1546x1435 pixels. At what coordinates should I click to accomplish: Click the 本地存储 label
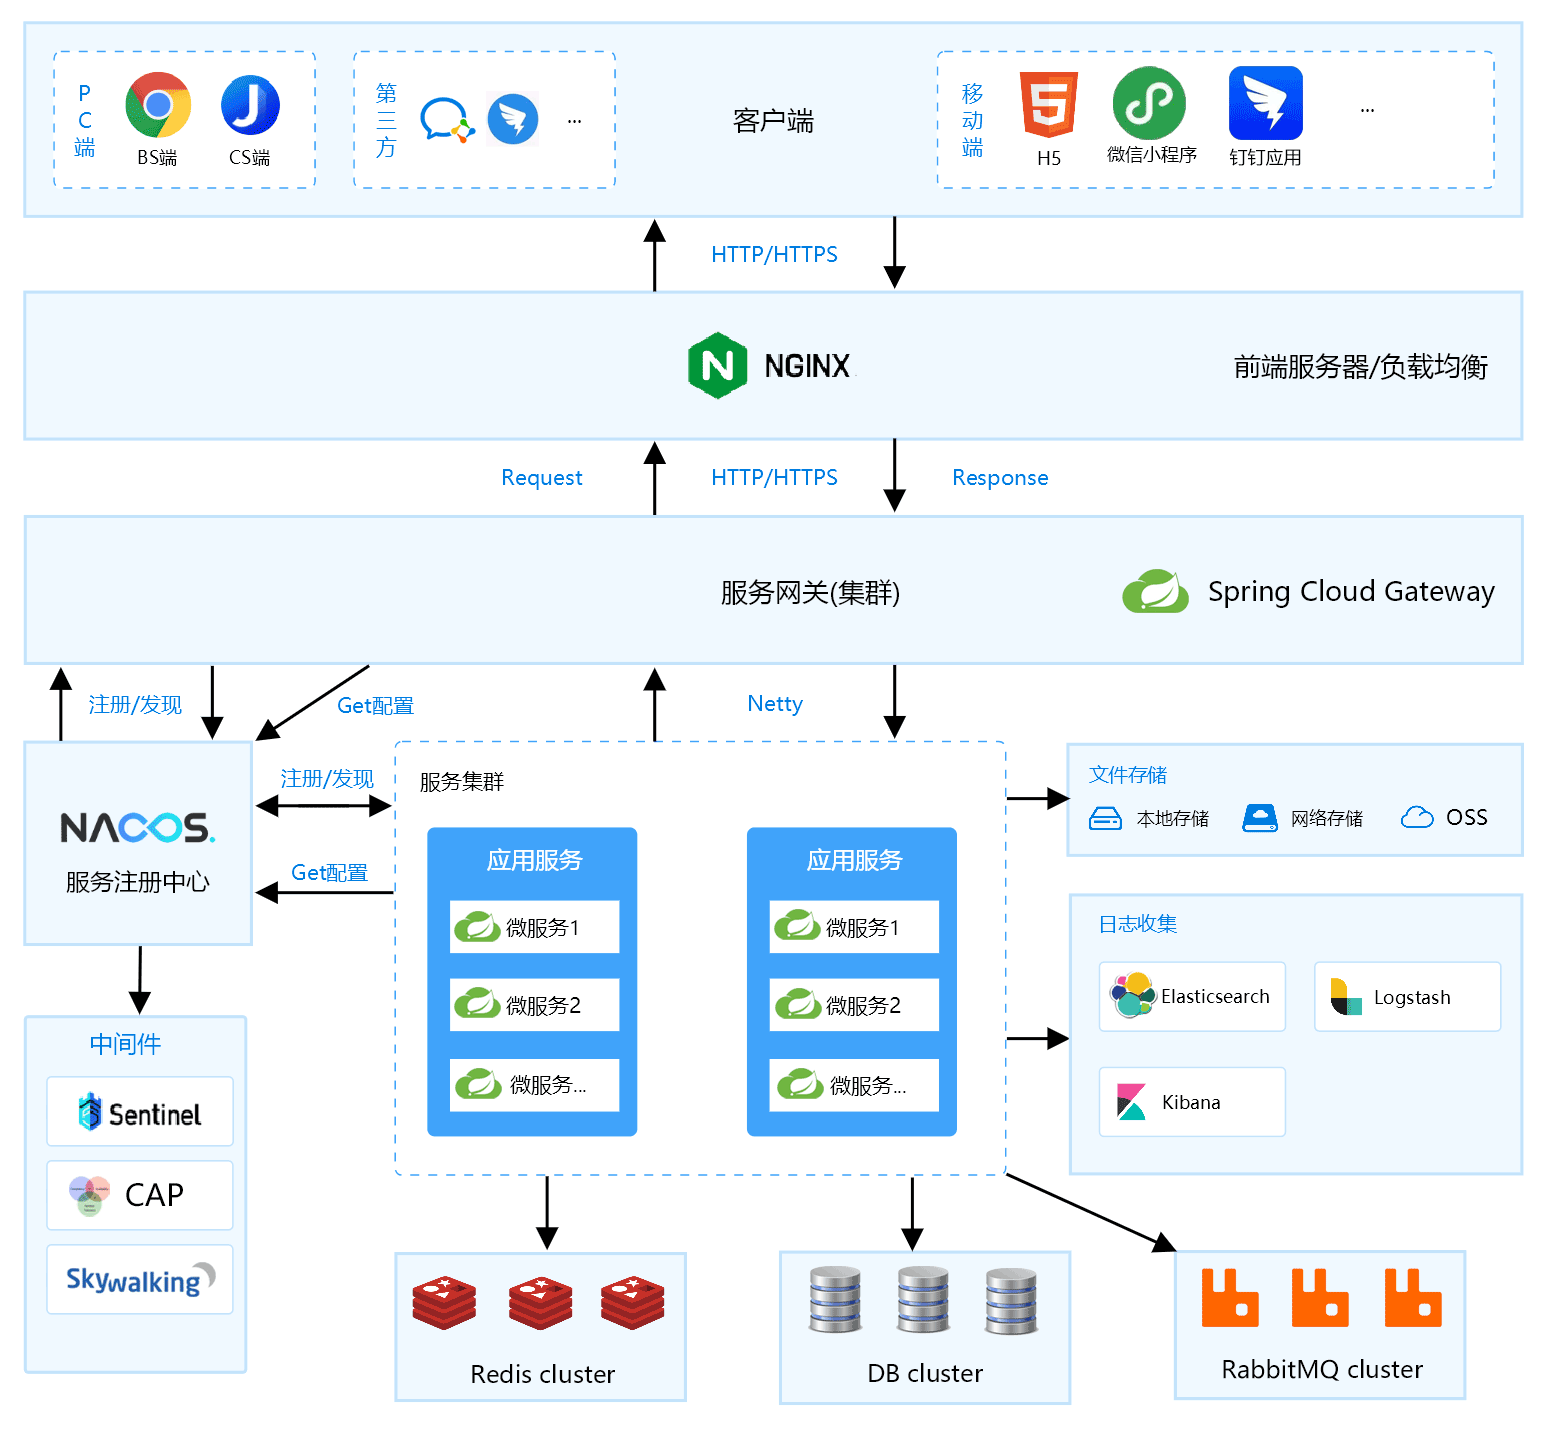[x=1173, y=818]
